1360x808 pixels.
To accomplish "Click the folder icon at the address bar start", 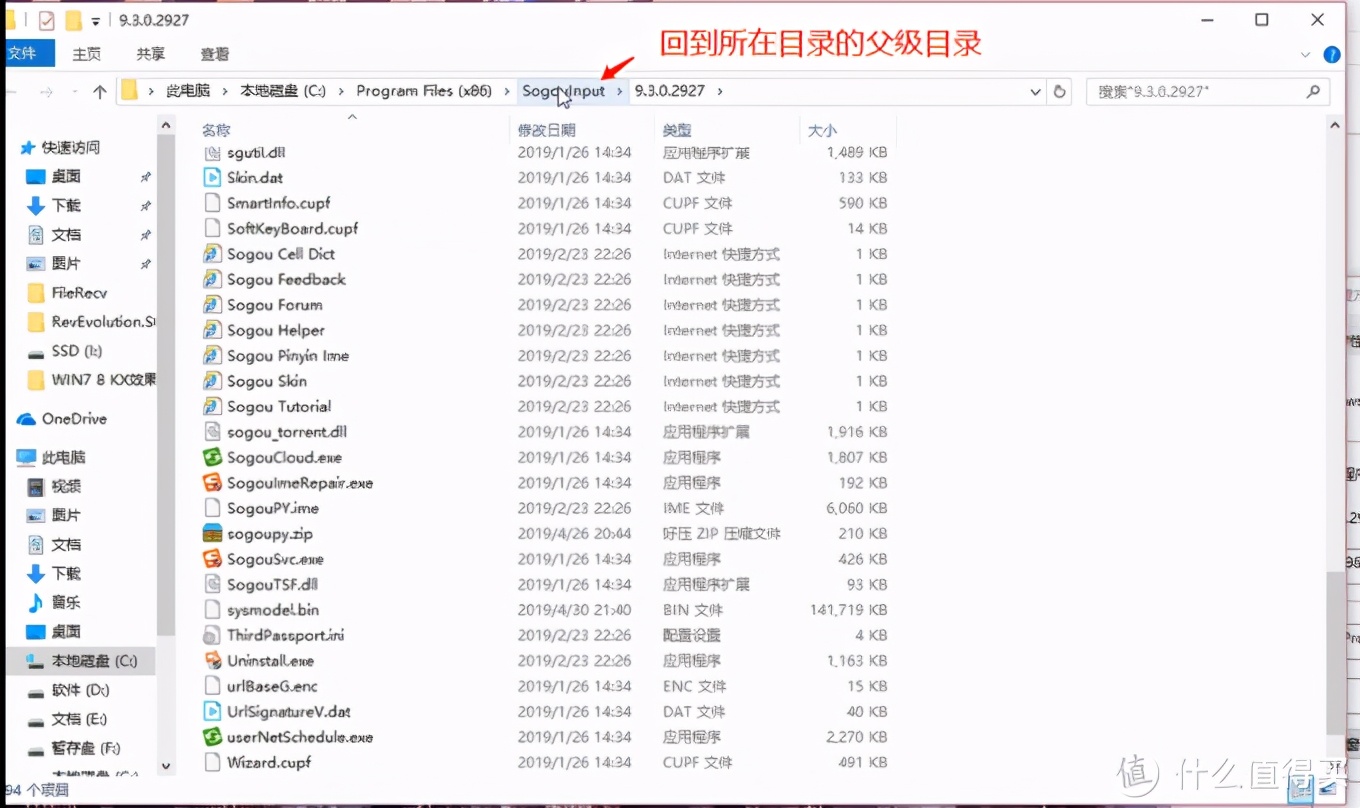I will tap(131, 90).
